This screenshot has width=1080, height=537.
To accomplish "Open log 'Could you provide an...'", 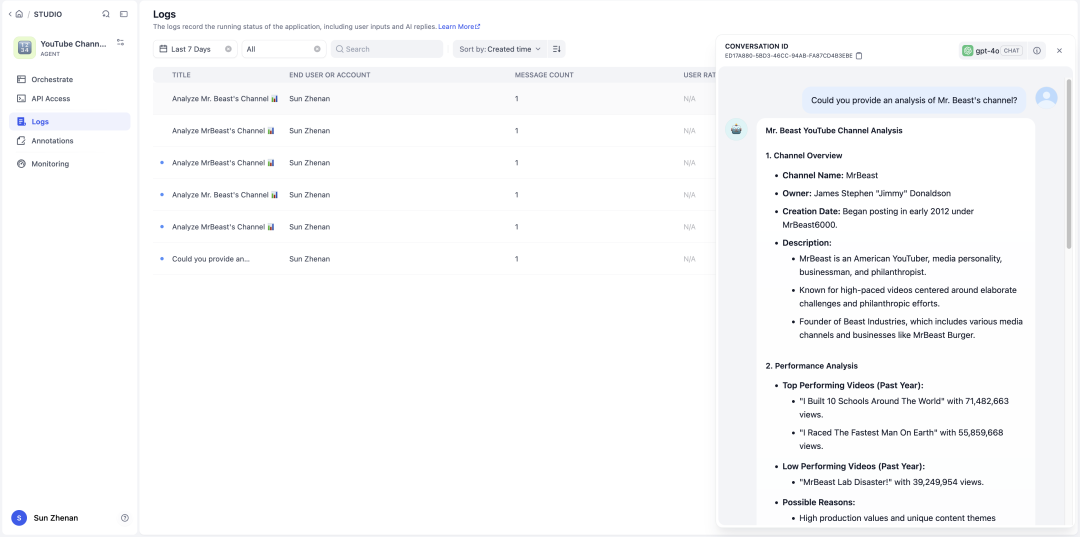I will point(211,259).
